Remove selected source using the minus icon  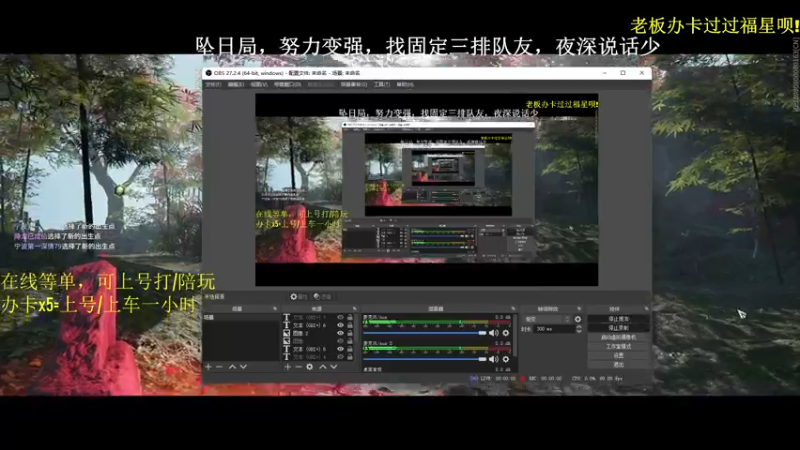coord(298,367)
